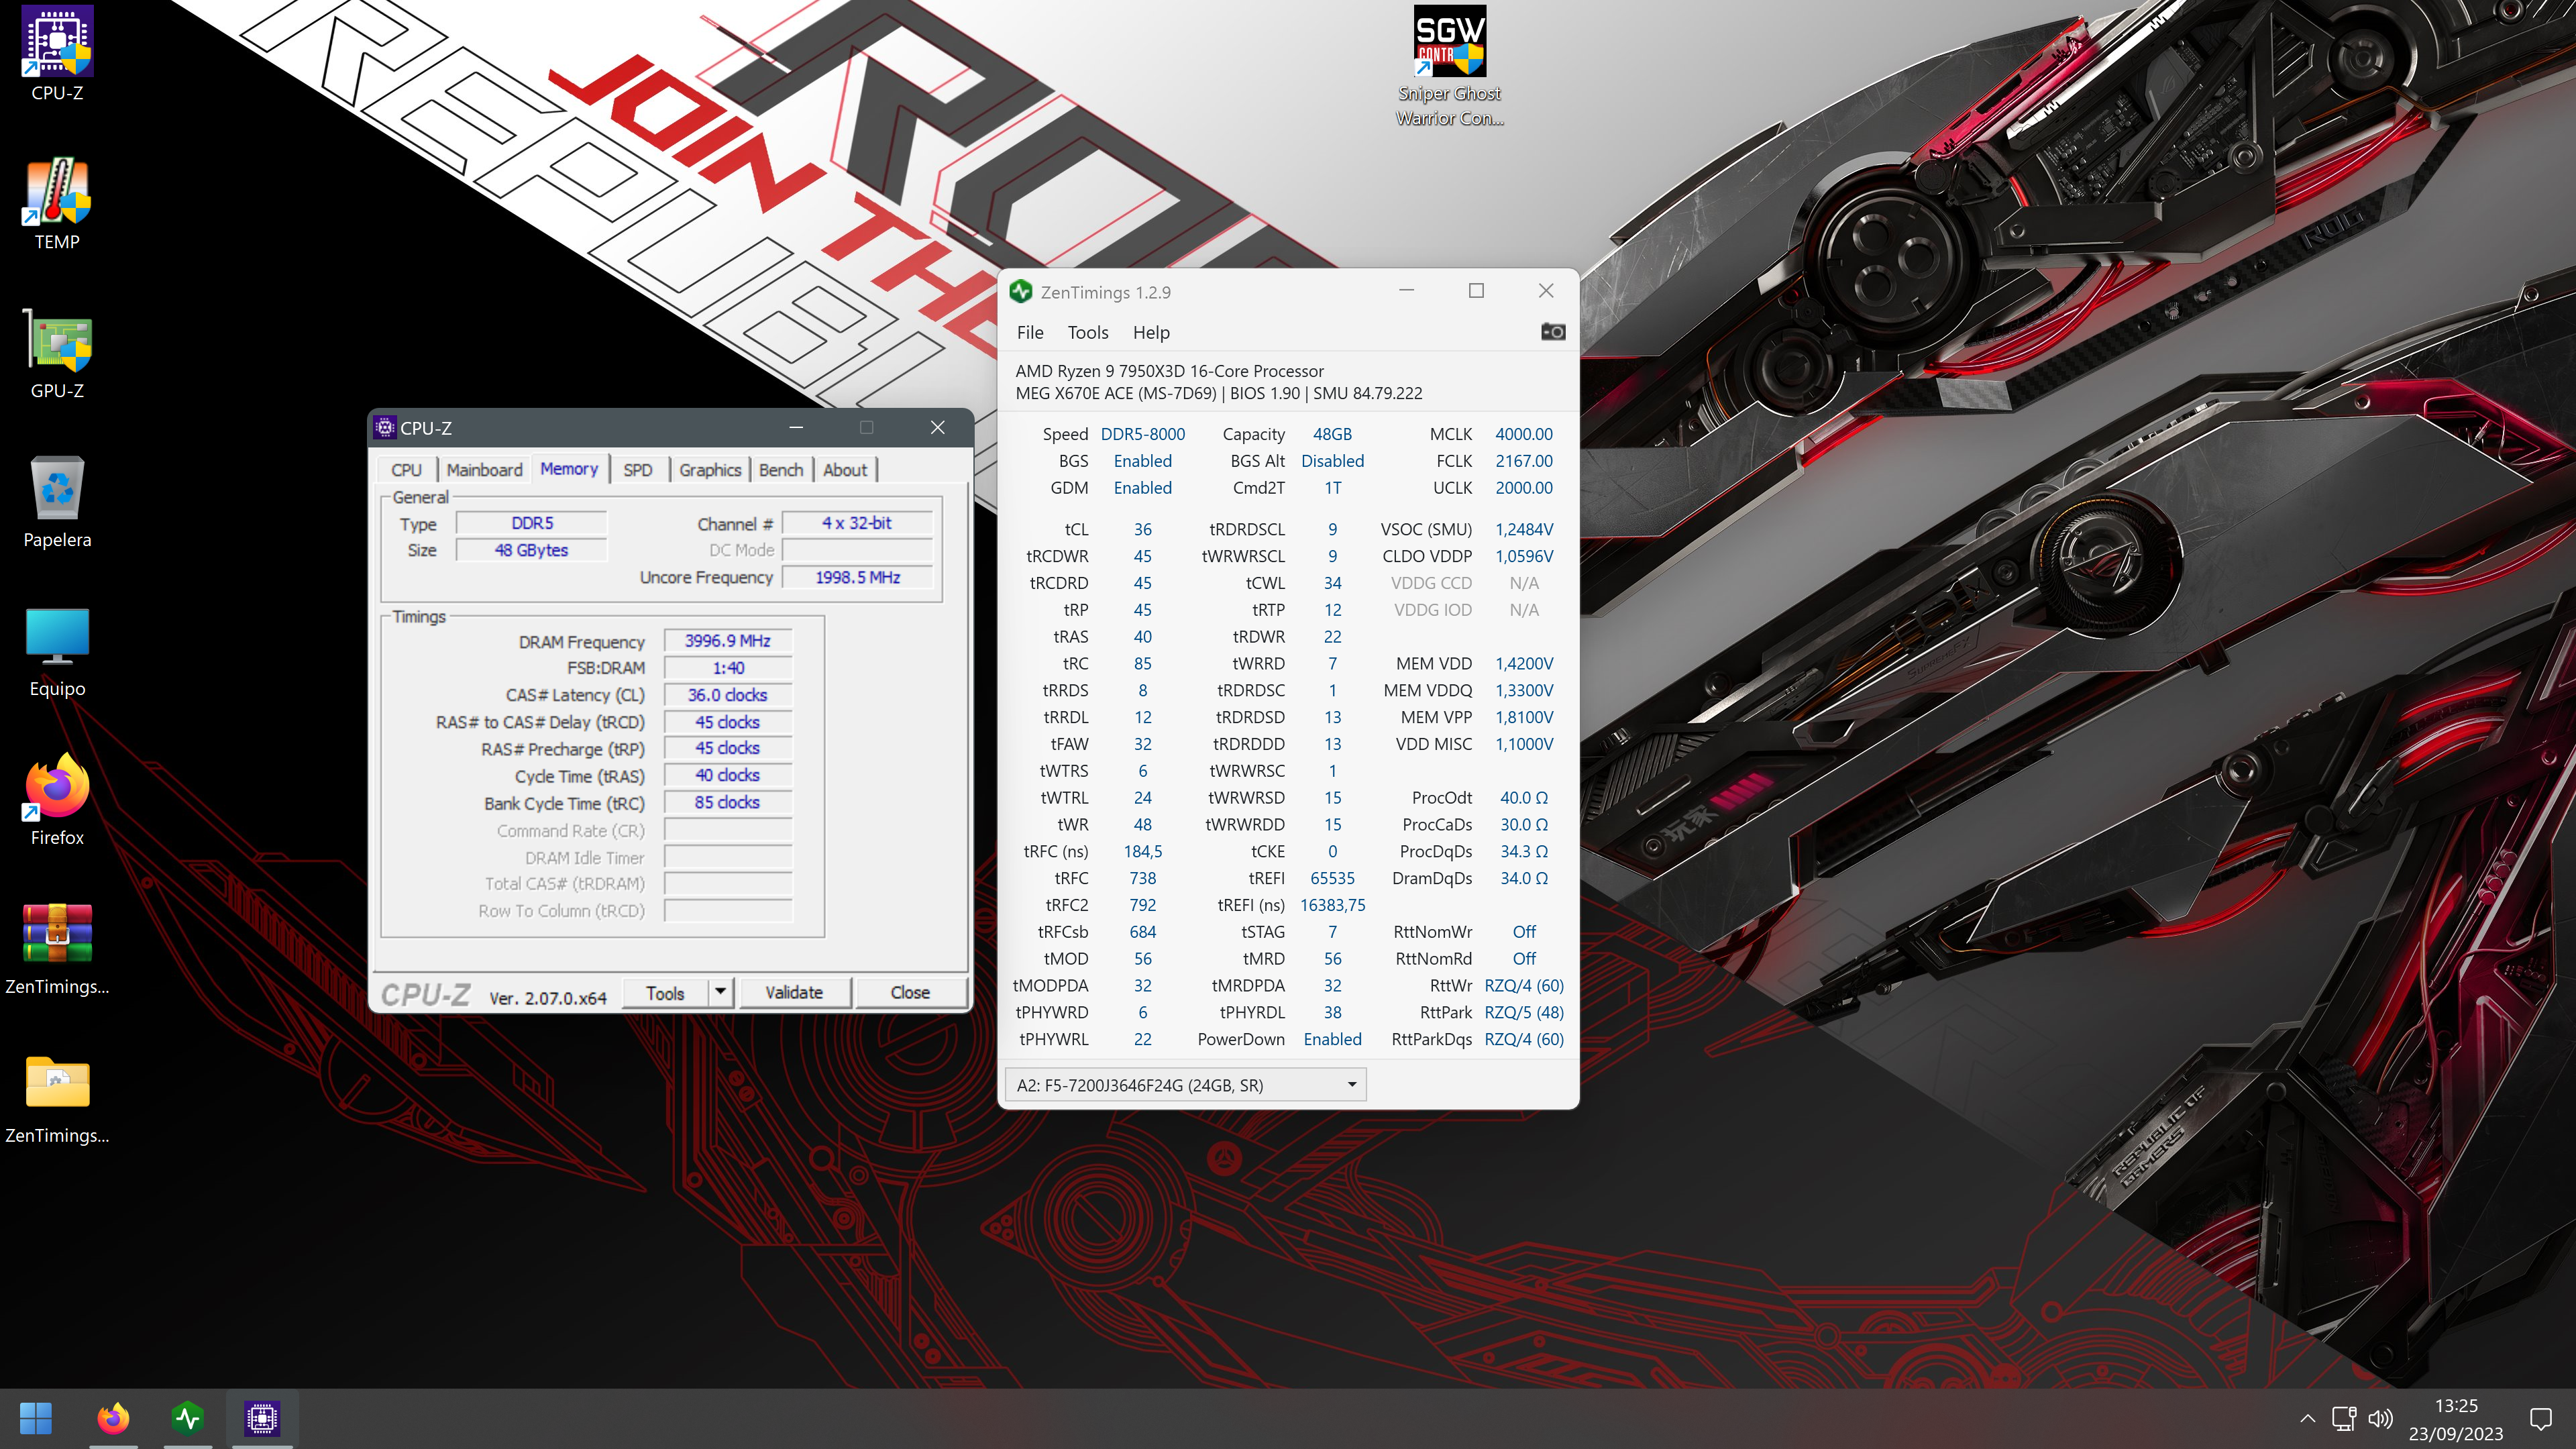
Task: Click the CPU-Z title bar icon
Action: [x=385, y=428]
